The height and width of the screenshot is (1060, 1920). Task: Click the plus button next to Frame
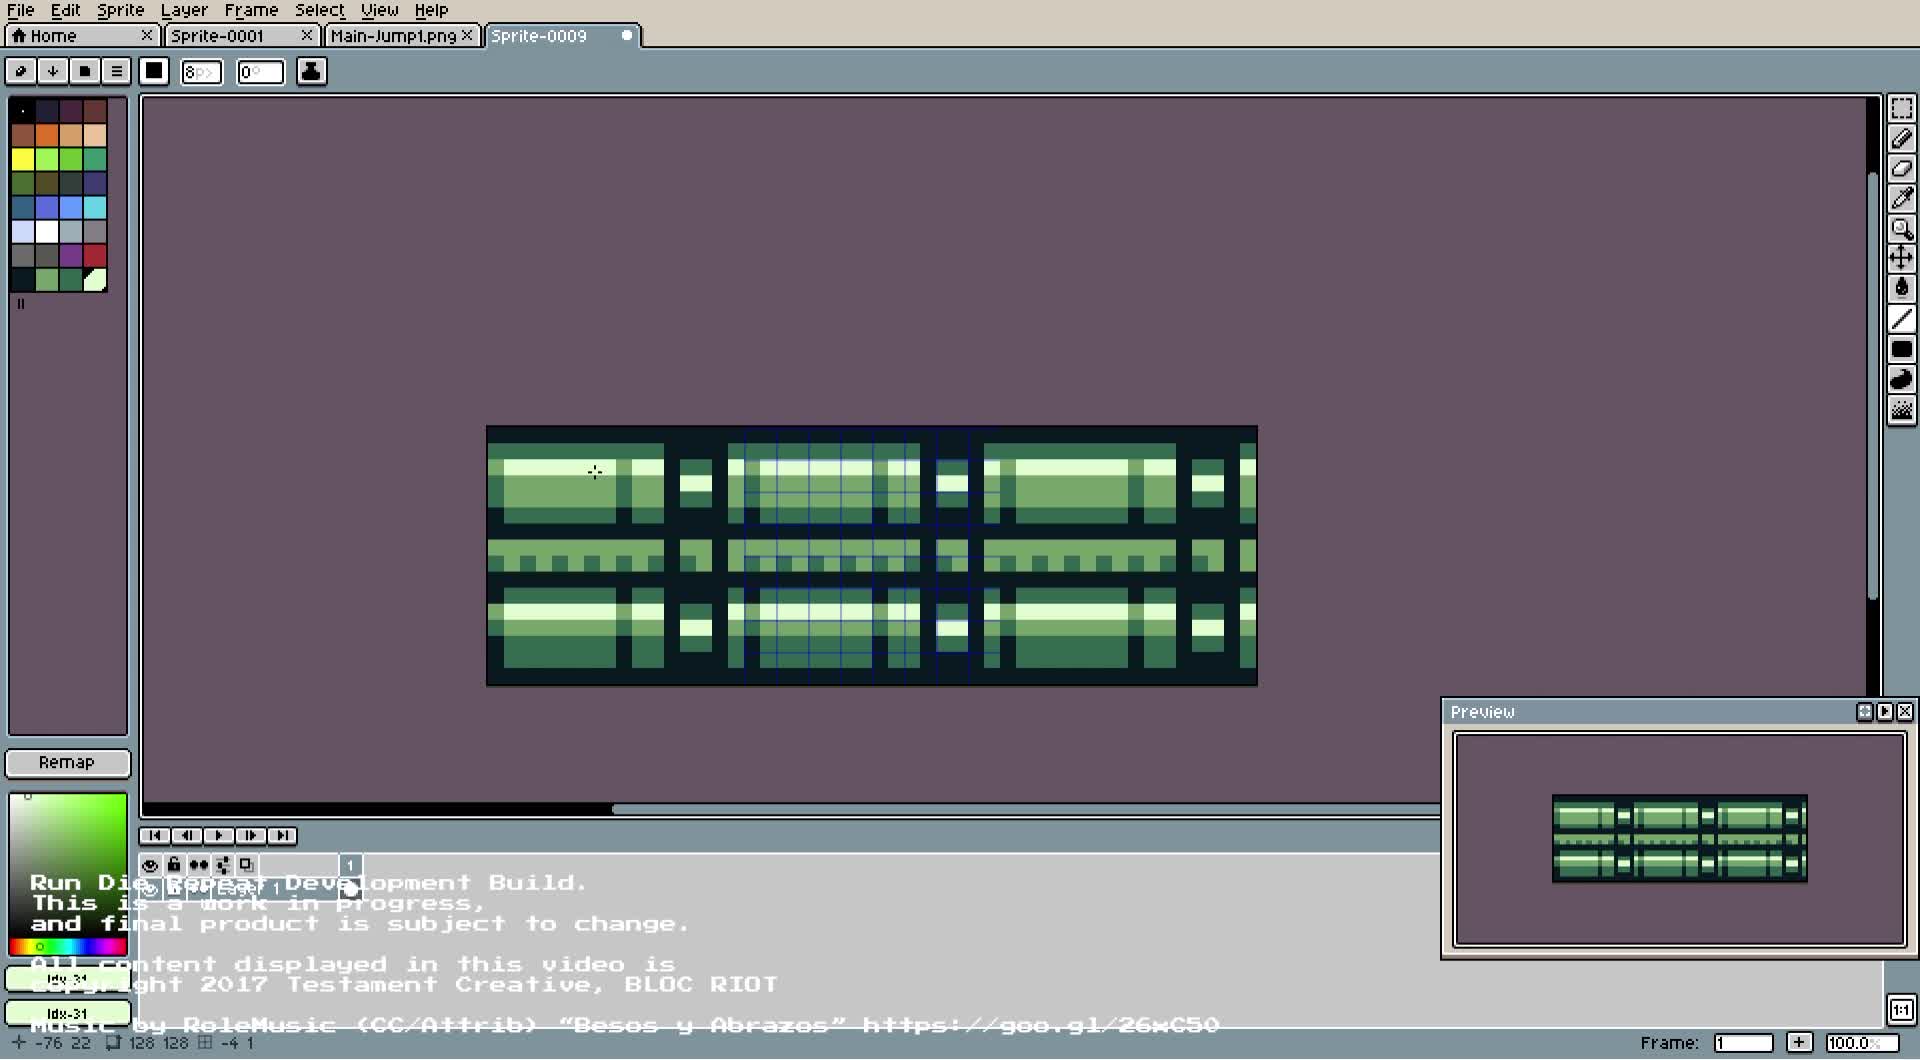1799,1042
